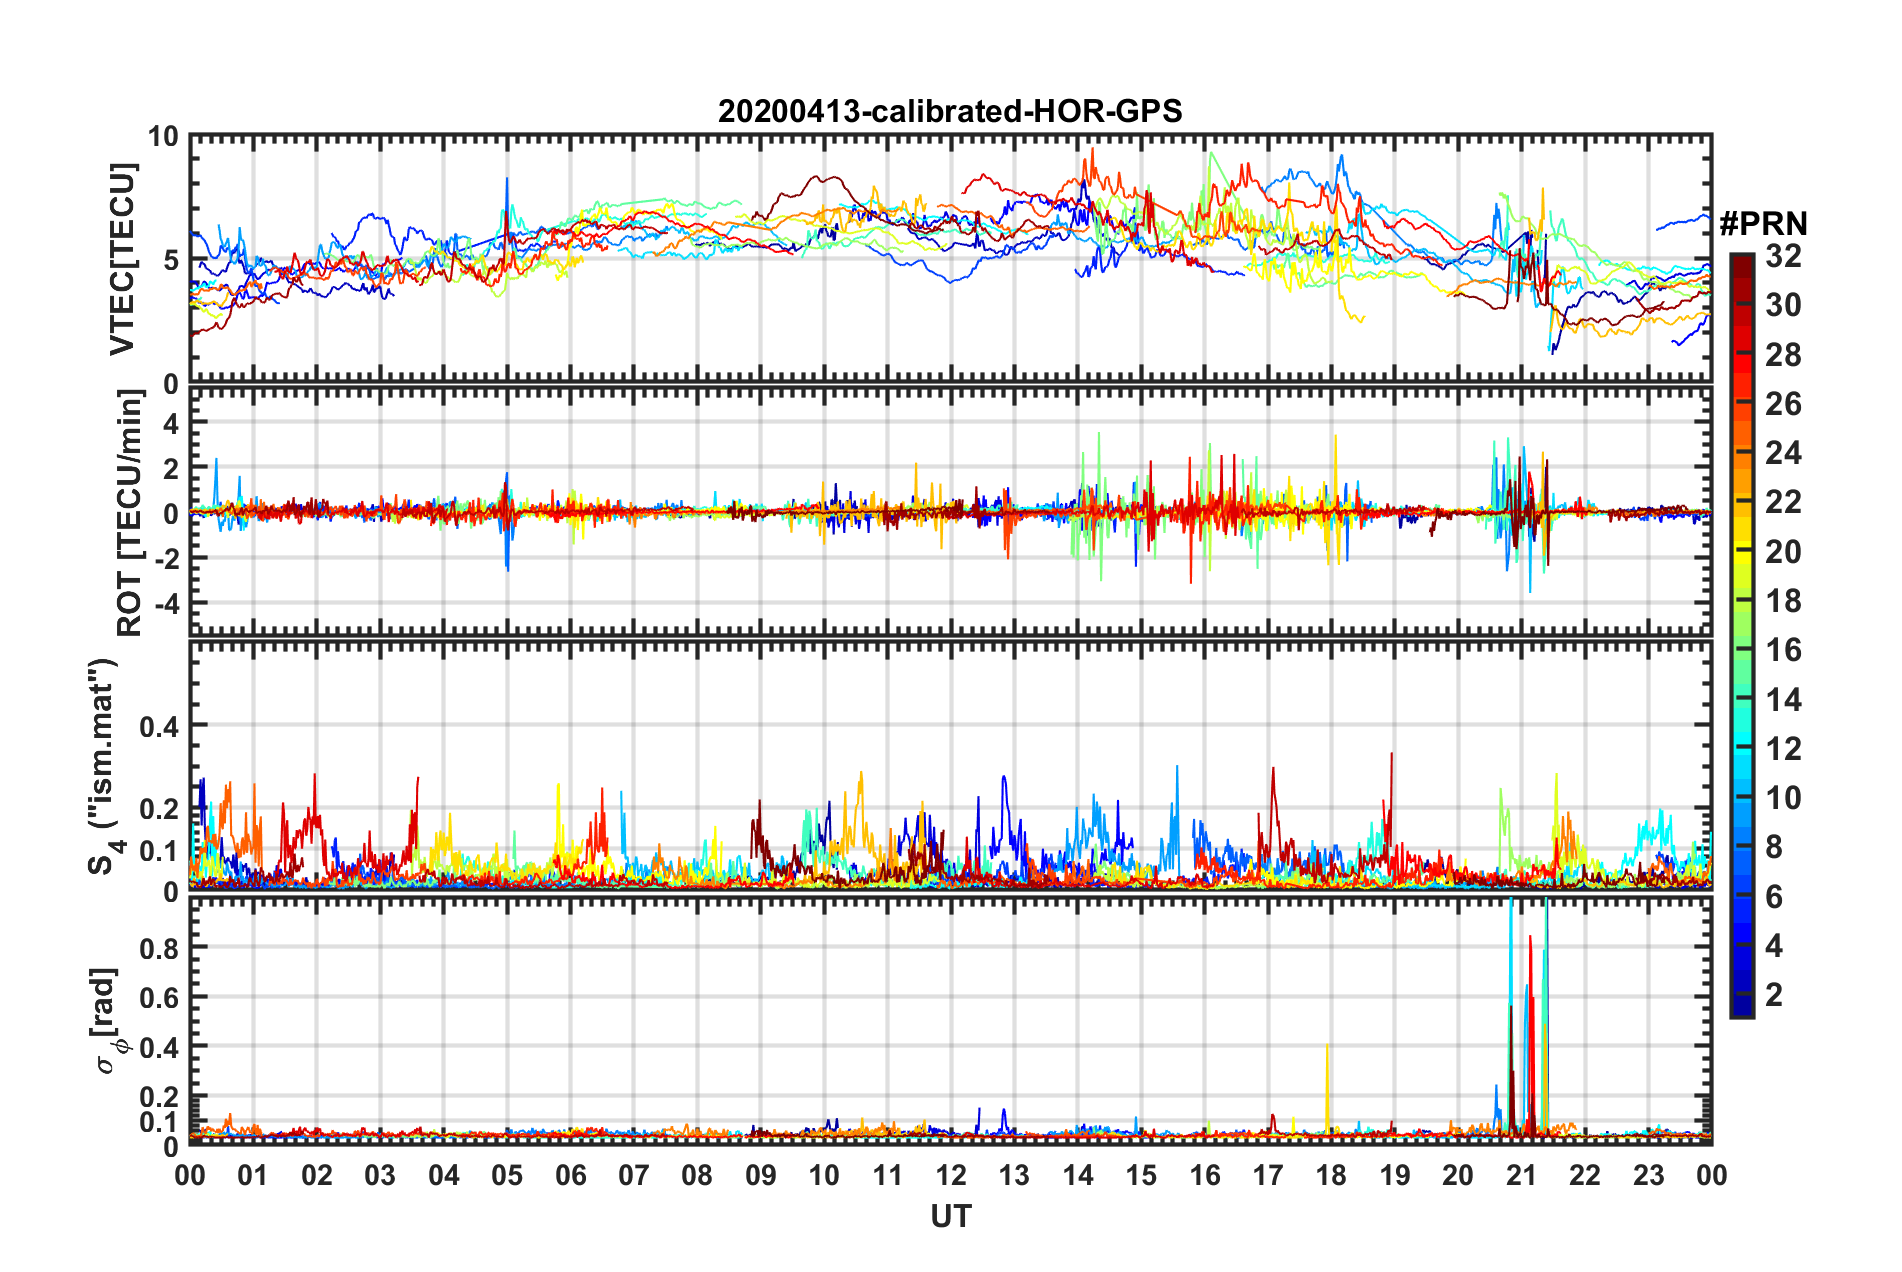1902x1272 pixels.
Task: Click the UT x-axis label
Action: pos(950,1216)
